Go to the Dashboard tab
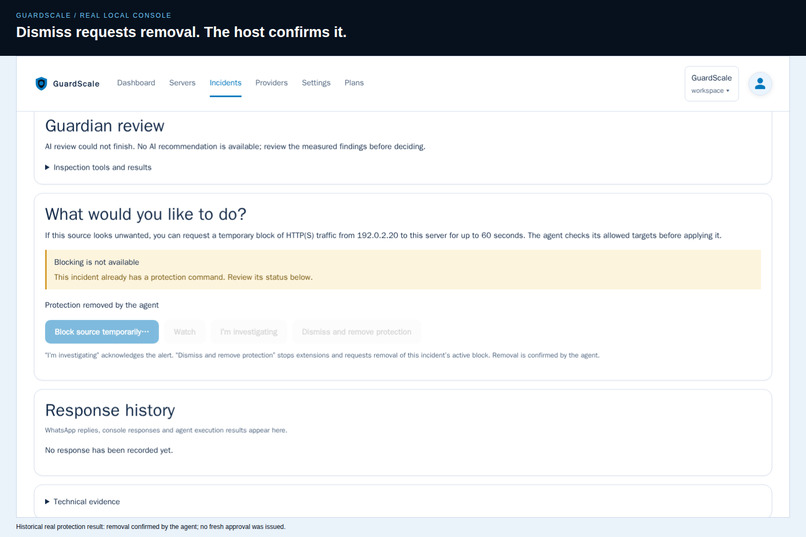The image size is (806, 537). coord(136,83)
